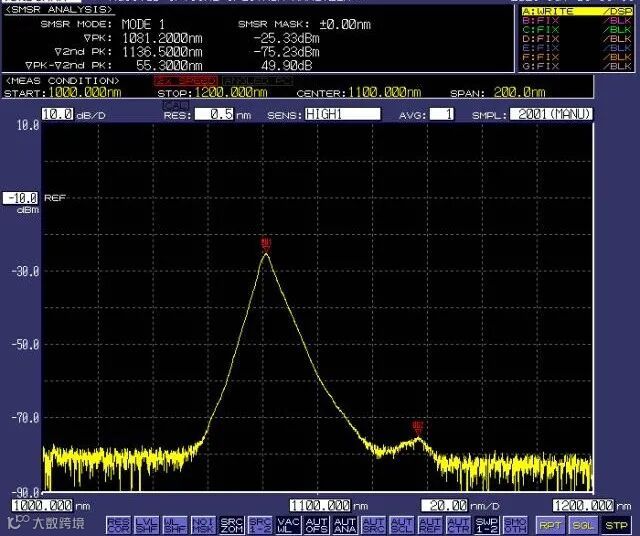Select trace A:WRITE /DSP row
This screenshot has height=536, width=640.
click(577, 11)
